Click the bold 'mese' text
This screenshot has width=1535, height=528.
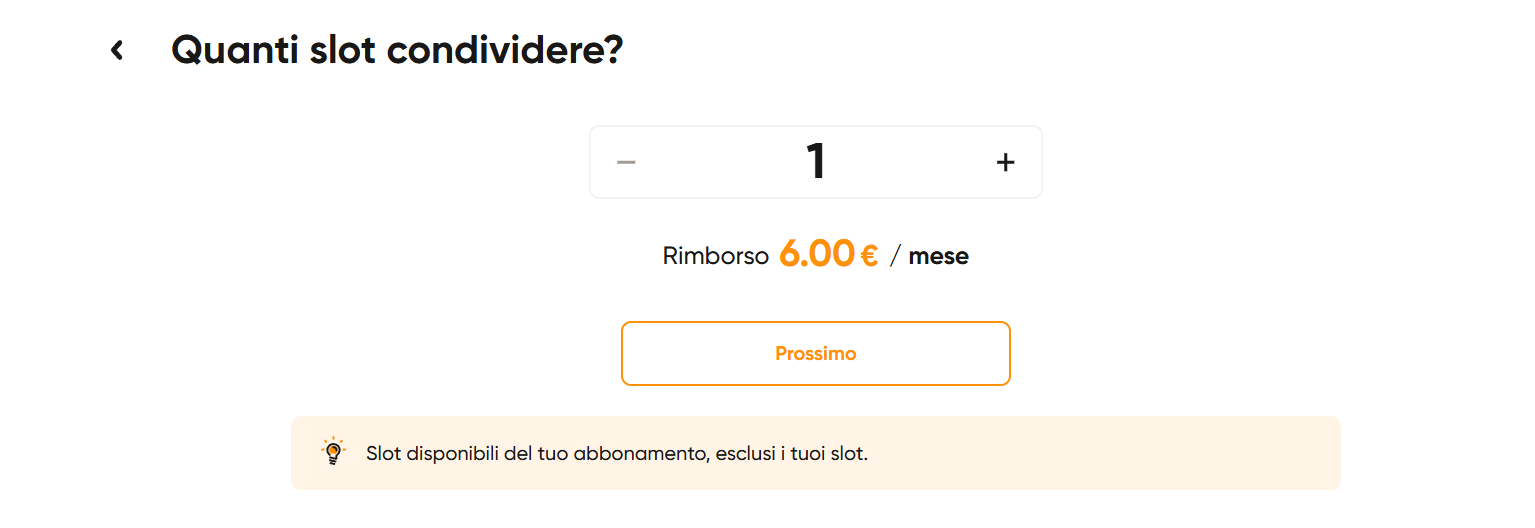point(938,257)
